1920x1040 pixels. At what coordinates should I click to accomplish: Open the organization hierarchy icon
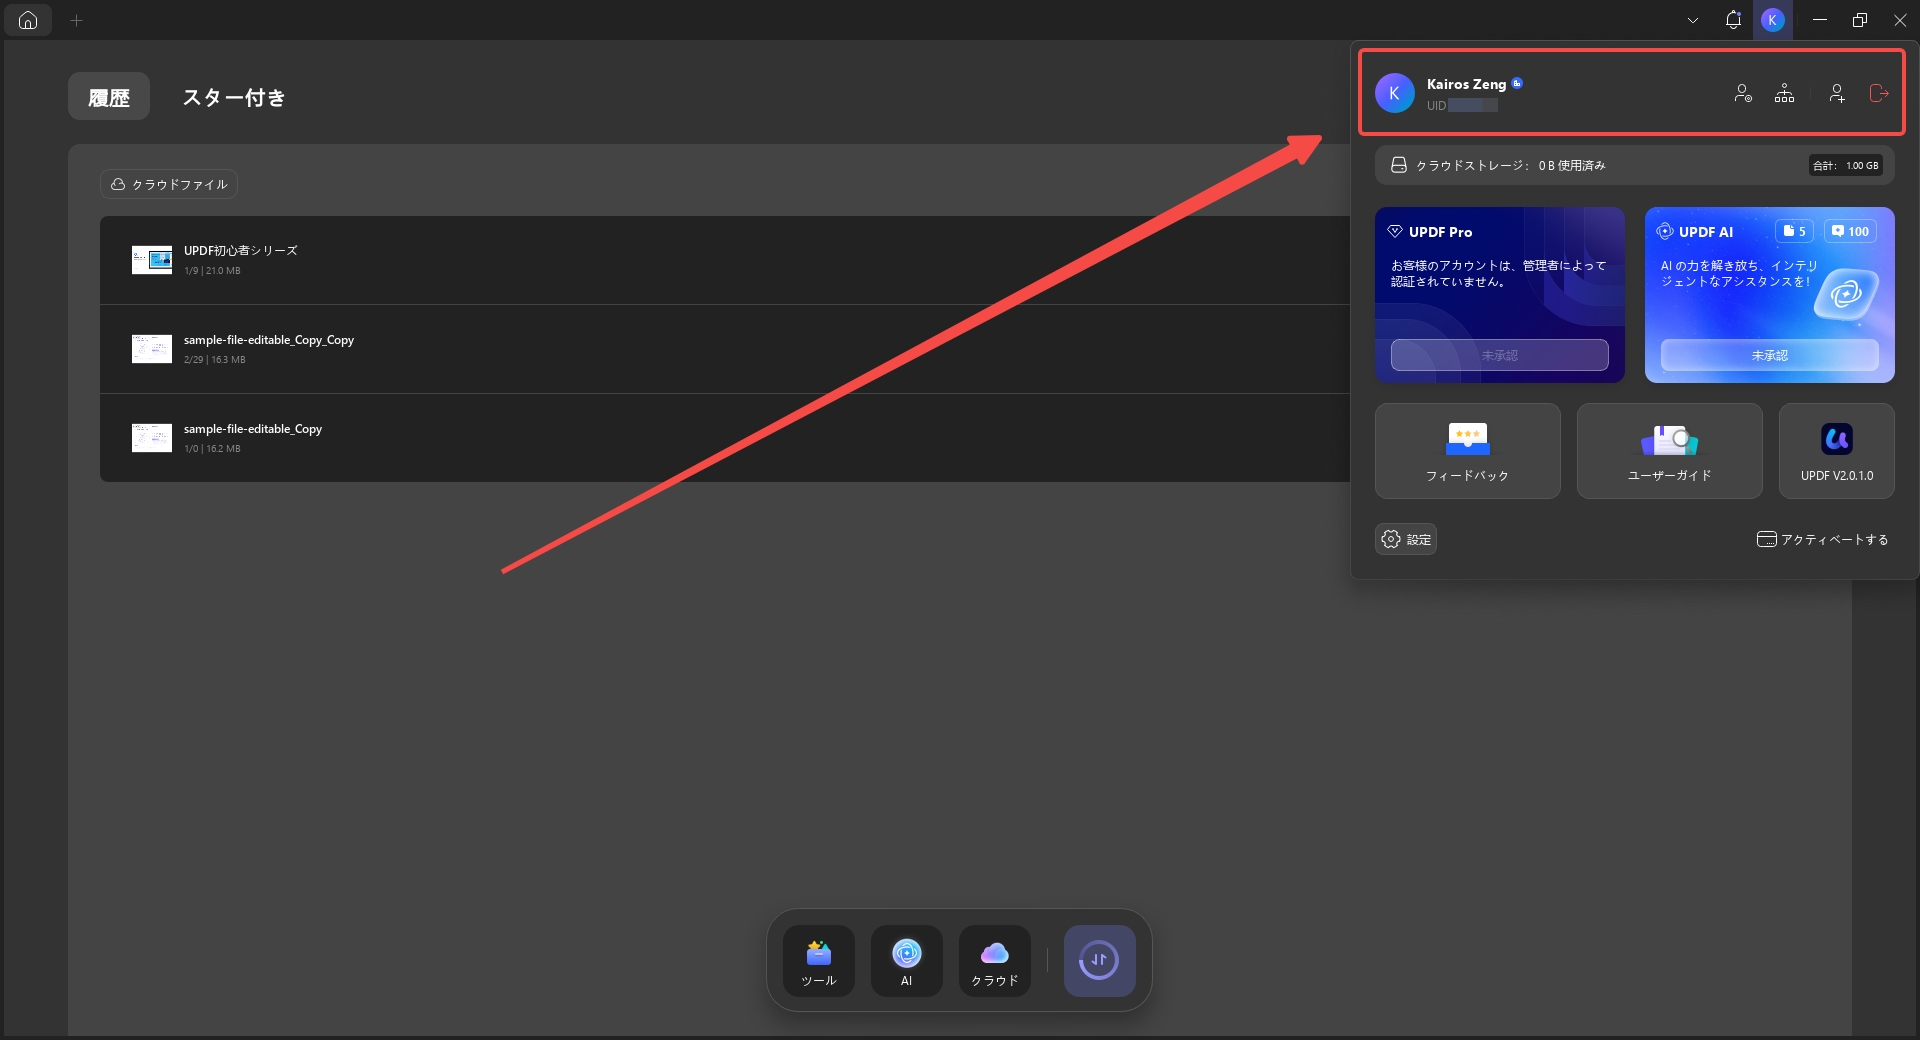point(1785,93)
